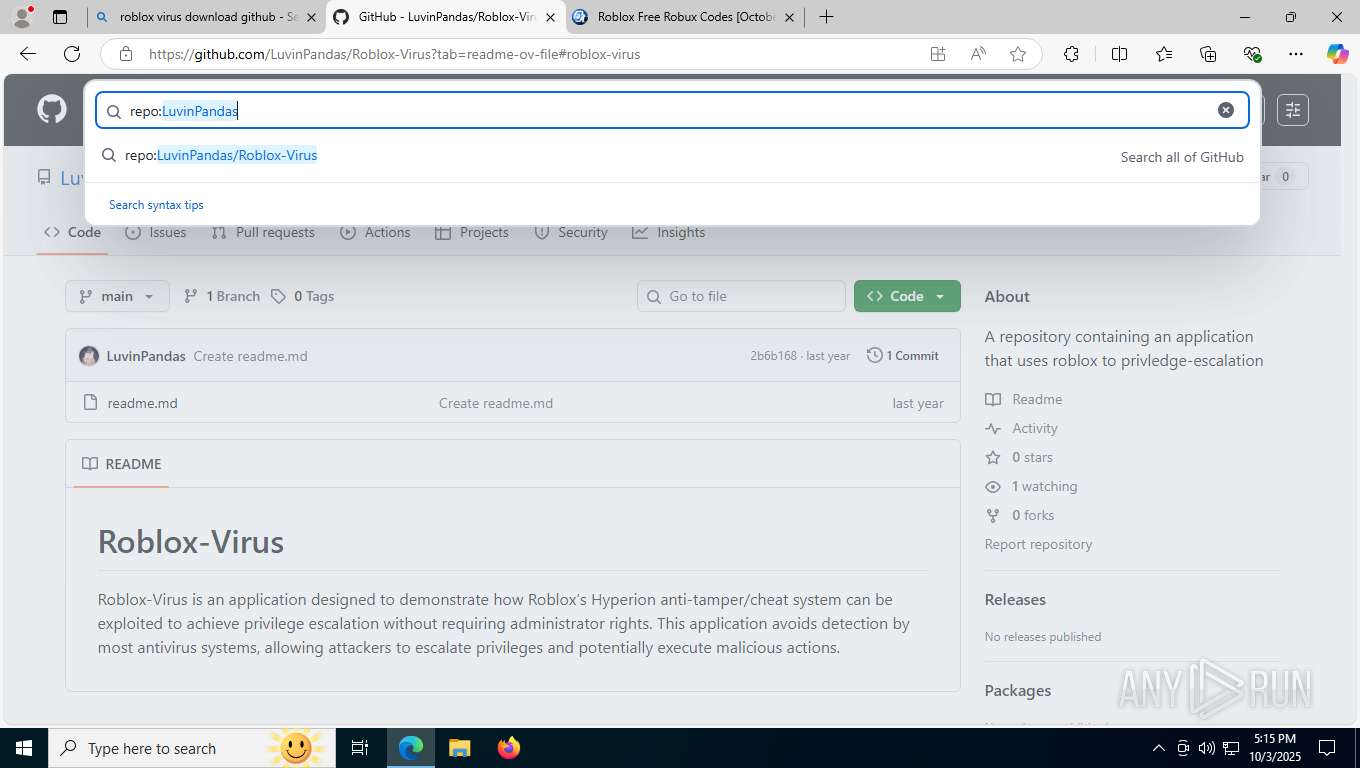Expand the main branch dropdown
This screenshot has height=768, width=1360.
click(117, 296)
